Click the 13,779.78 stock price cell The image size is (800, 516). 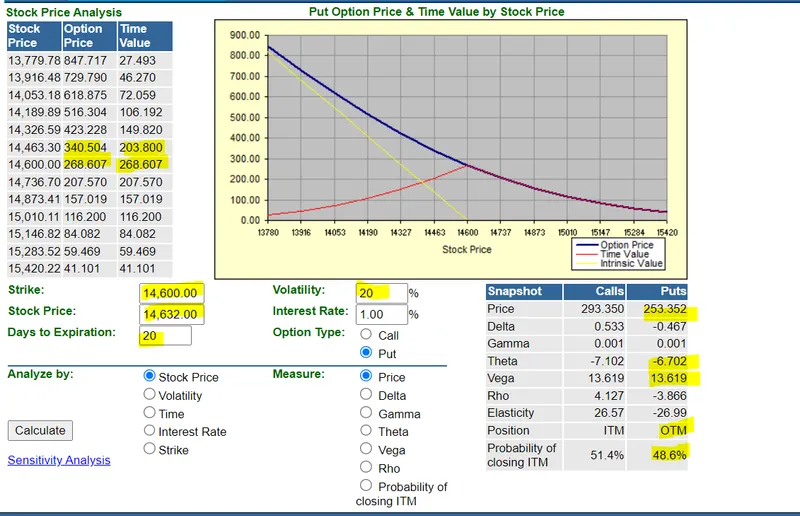click(x=34, y=60)
